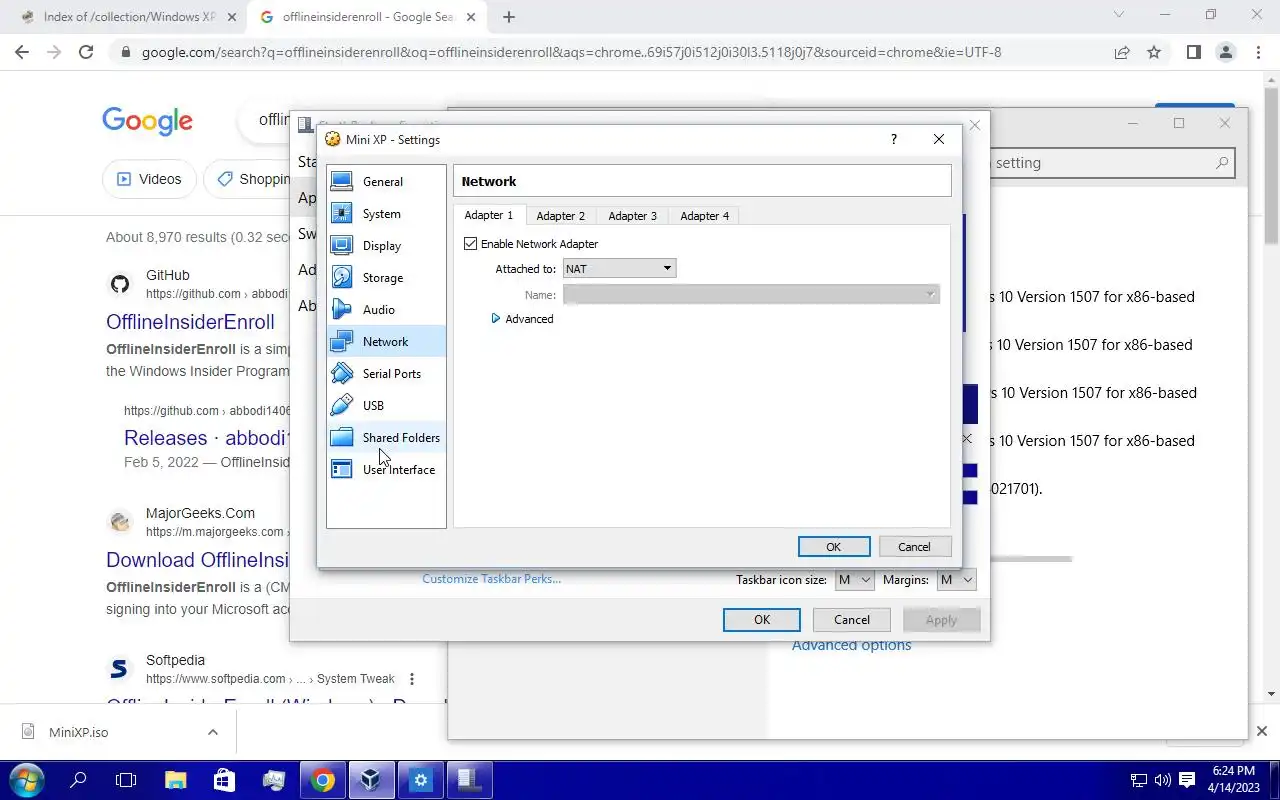Switch to VirtualBox cube icon on taskbar
The image size is (1280, 800).
(371, 780)
